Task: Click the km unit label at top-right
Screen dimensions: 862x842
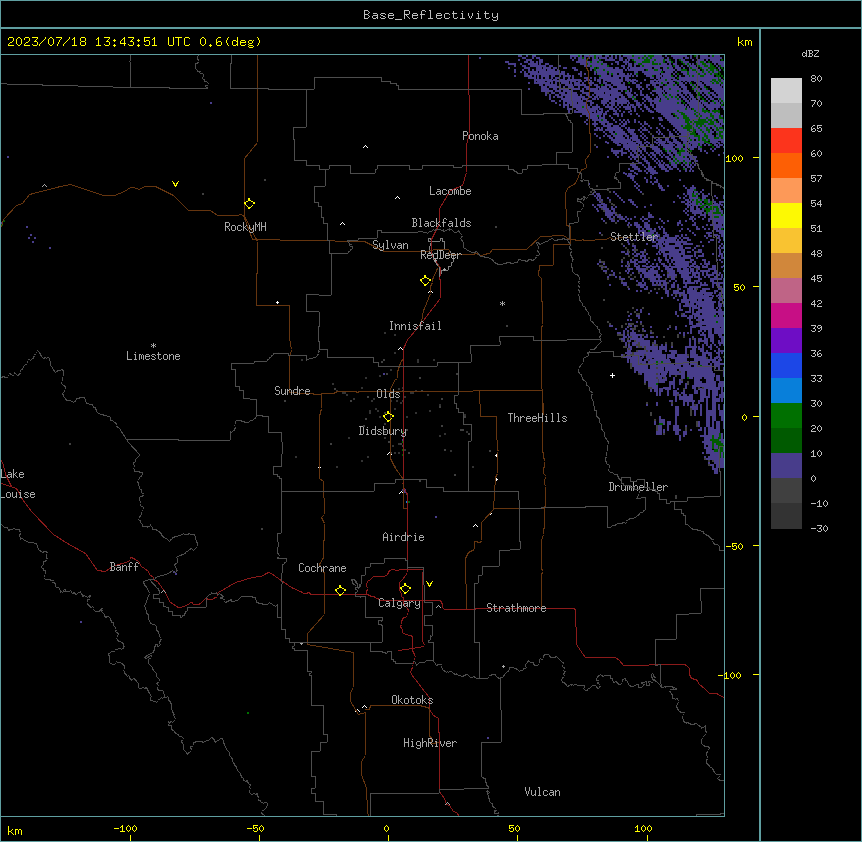Action: pyautogui.click(x=744, y=42)
